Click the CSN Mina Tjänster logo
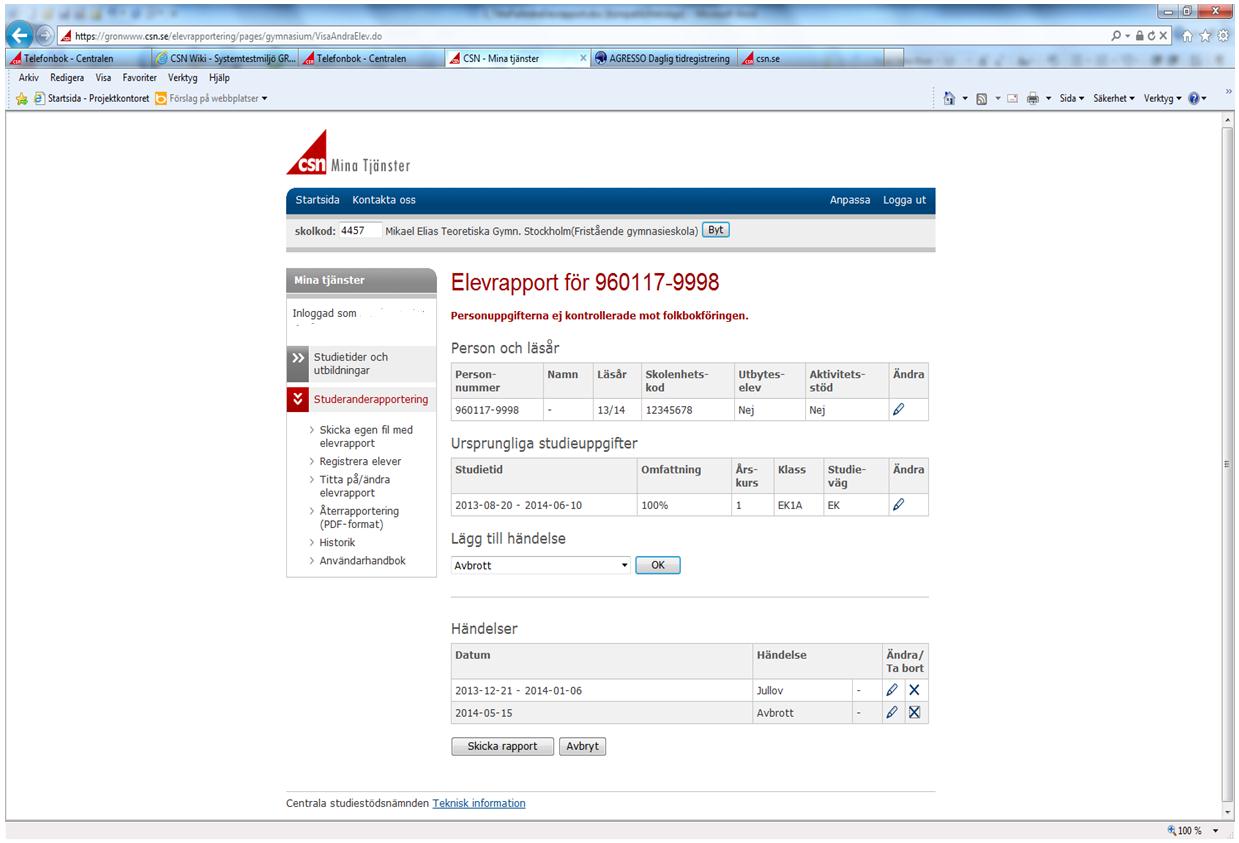Viewport: 1239px width, 843px height. (x=347, y=153)
